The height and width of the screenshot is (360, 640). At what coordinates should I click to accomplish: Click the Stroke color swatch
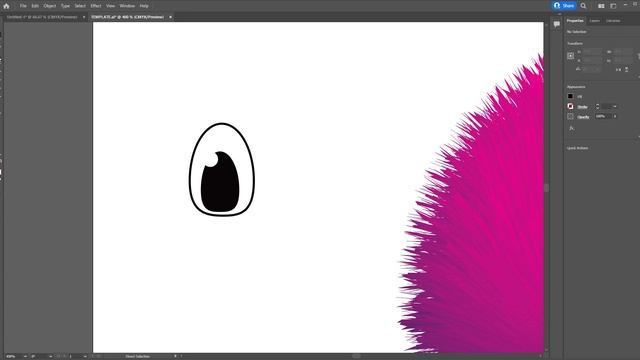[x=570, y=107]
